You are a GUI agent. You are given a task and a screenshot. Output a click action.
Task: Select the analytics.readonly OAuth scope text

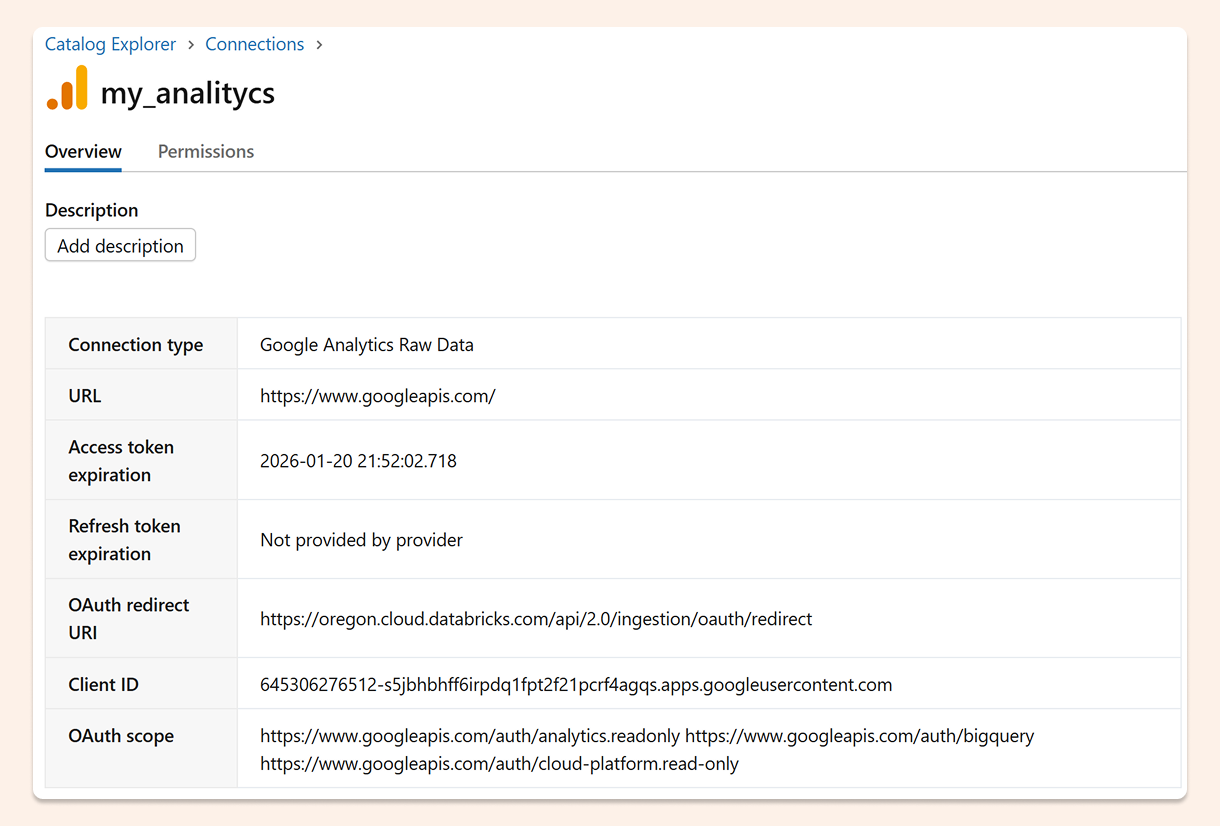[x=470, y=735]
